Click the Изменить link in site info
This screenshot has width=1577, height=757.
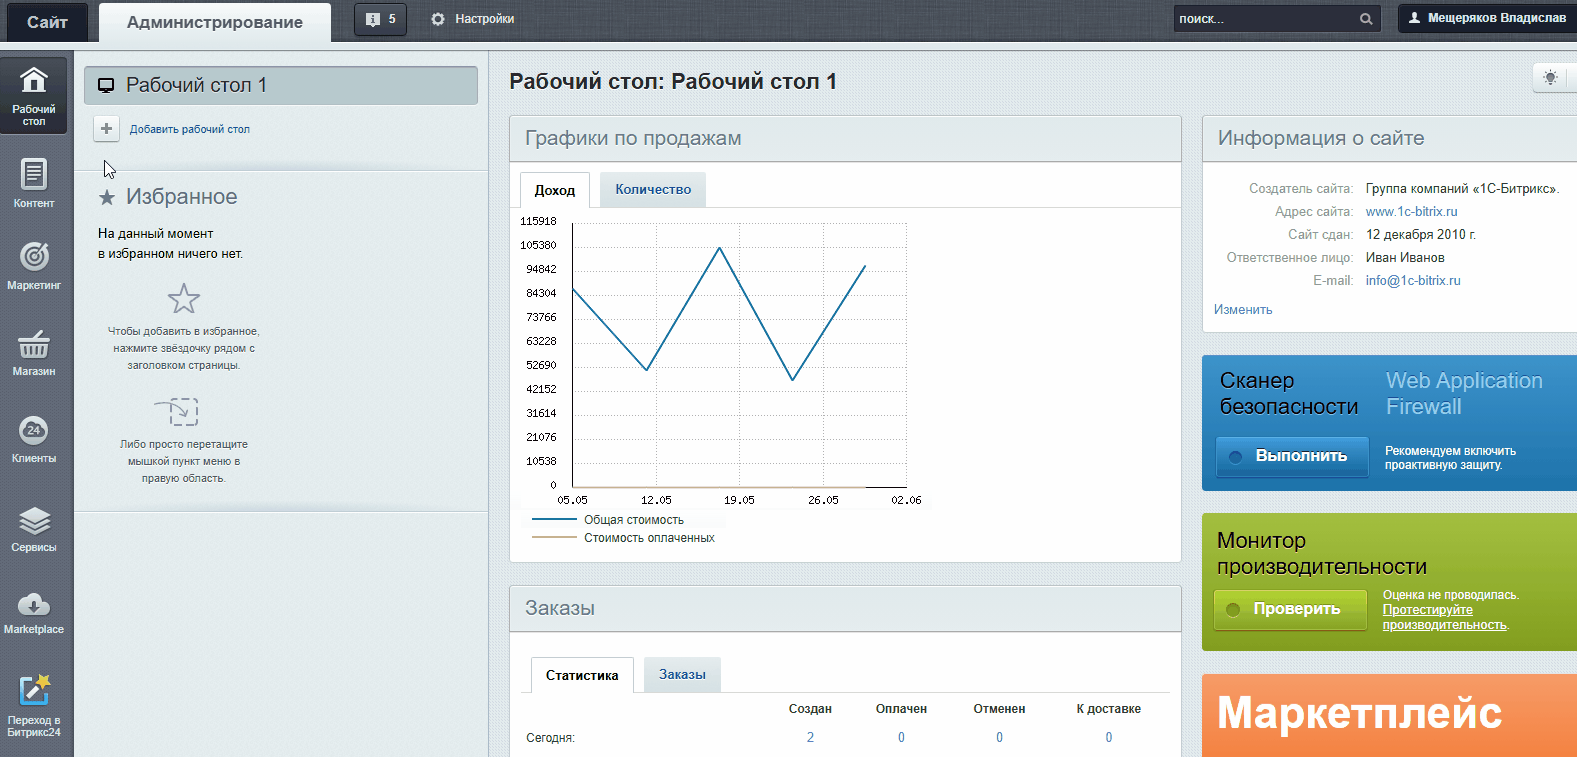[1243, 310]
